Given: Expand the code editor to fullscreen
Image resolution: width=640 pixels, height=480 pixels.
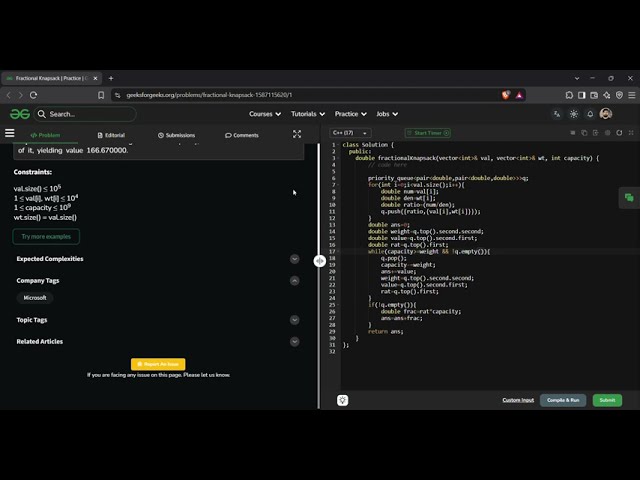Looking at the screenshot, I should point(631,133).
